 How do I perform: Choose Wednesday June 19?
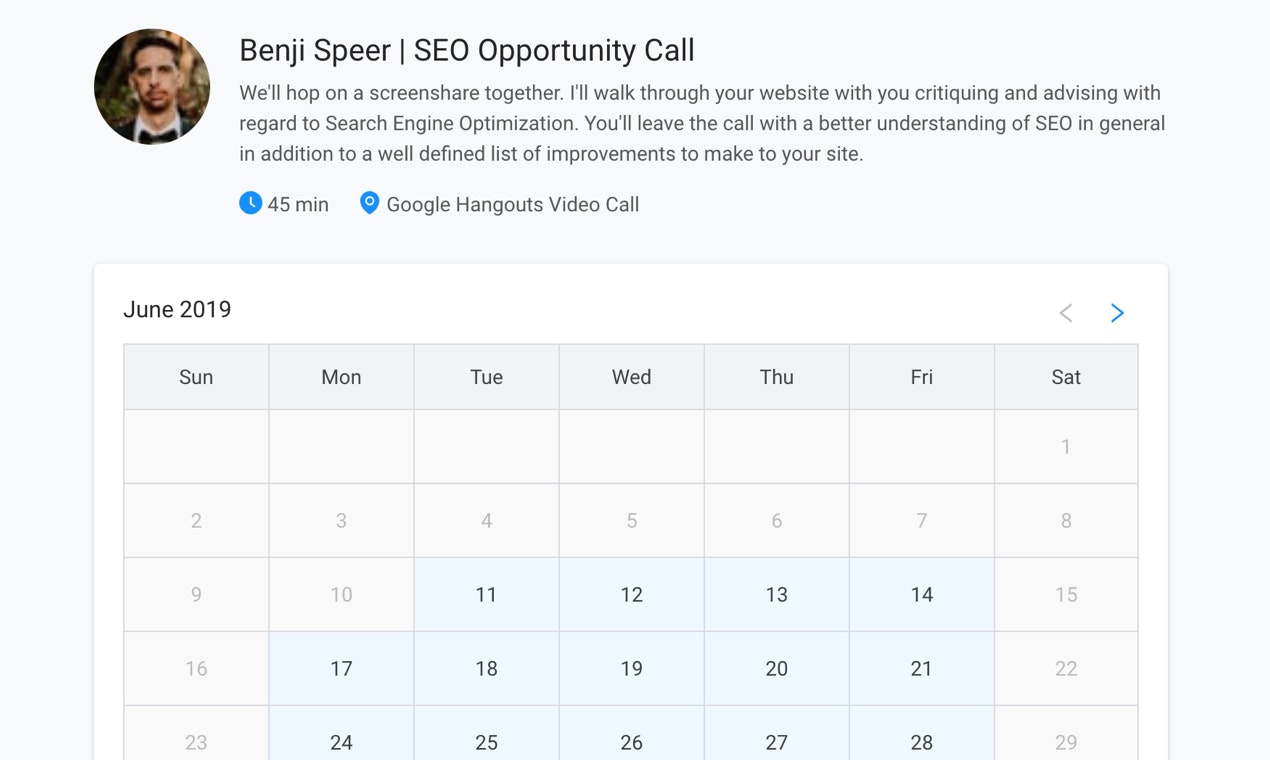[631, 668]
